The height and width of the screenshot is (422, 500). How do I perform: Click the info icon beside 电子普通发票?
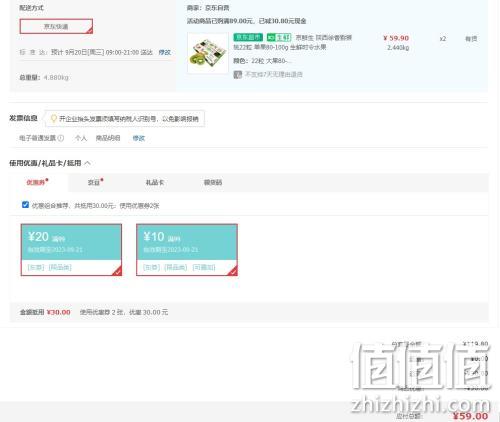tap(61, 138)
